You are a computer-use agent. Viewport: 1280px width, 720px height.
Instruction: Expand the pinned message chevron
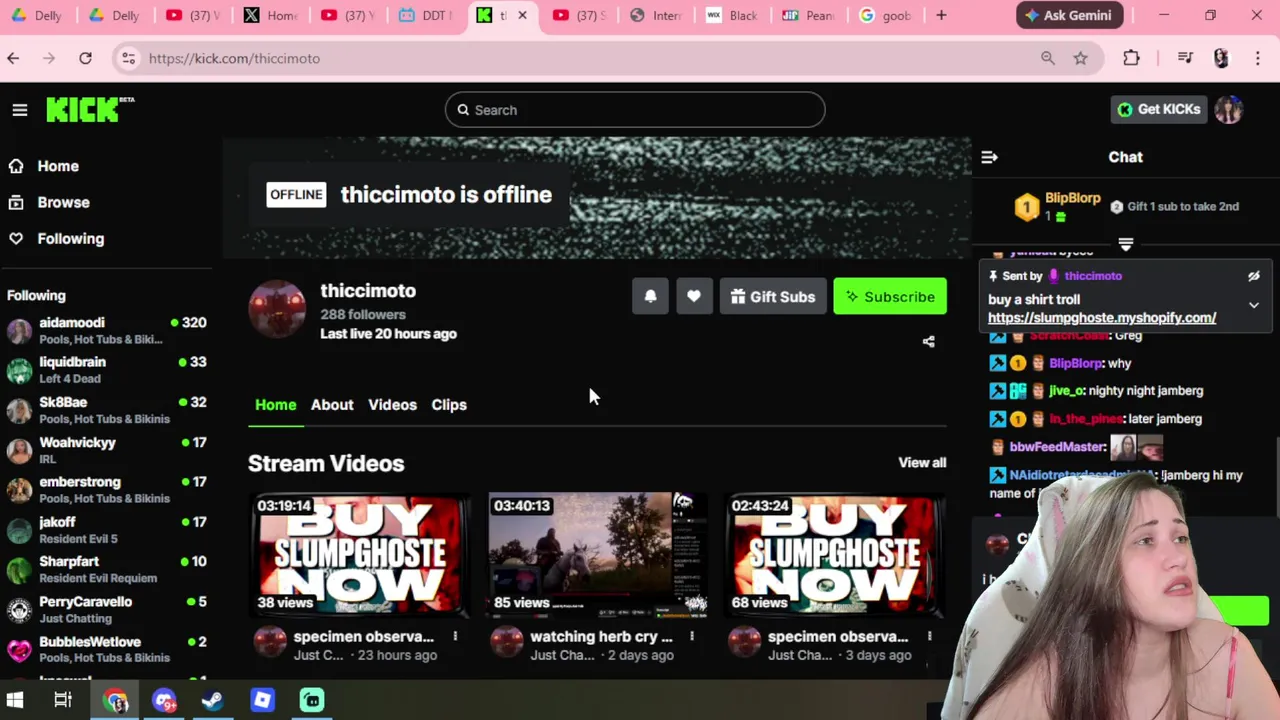click(1254, 305)
